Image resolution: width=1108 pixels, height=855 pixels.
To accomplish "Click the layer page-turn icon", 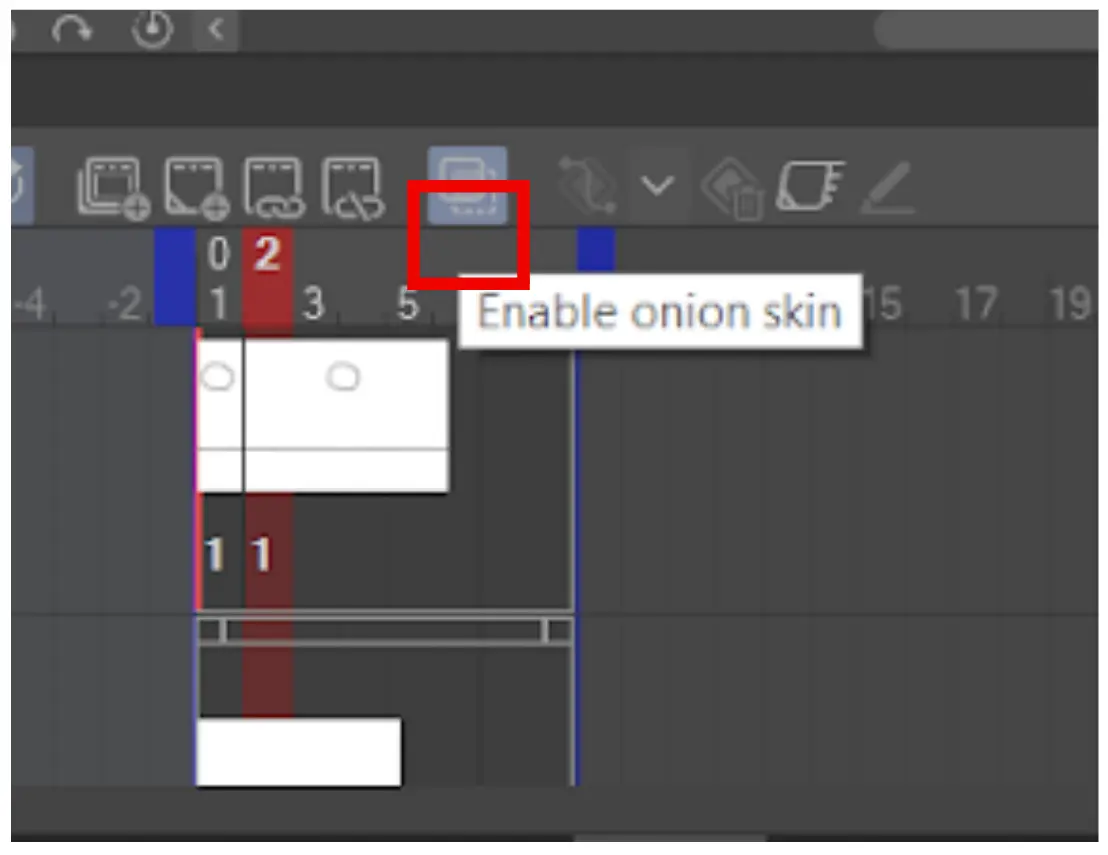I will click(809, 186).
